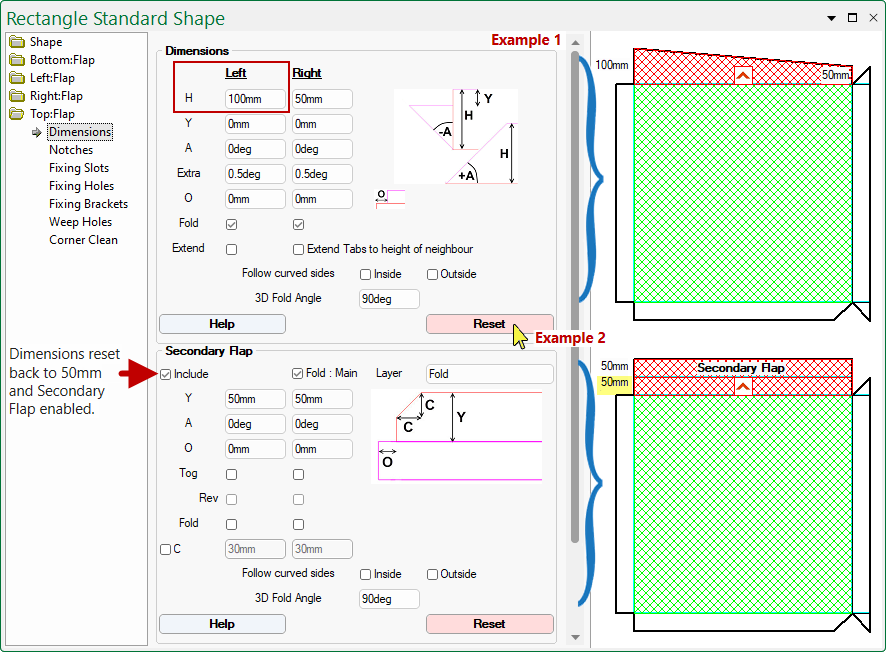Click the red arrow handle on Secondary Flap preview
The width and height of the screenshot is (886, 652).
pyautogui.click(x=743, y=387)
